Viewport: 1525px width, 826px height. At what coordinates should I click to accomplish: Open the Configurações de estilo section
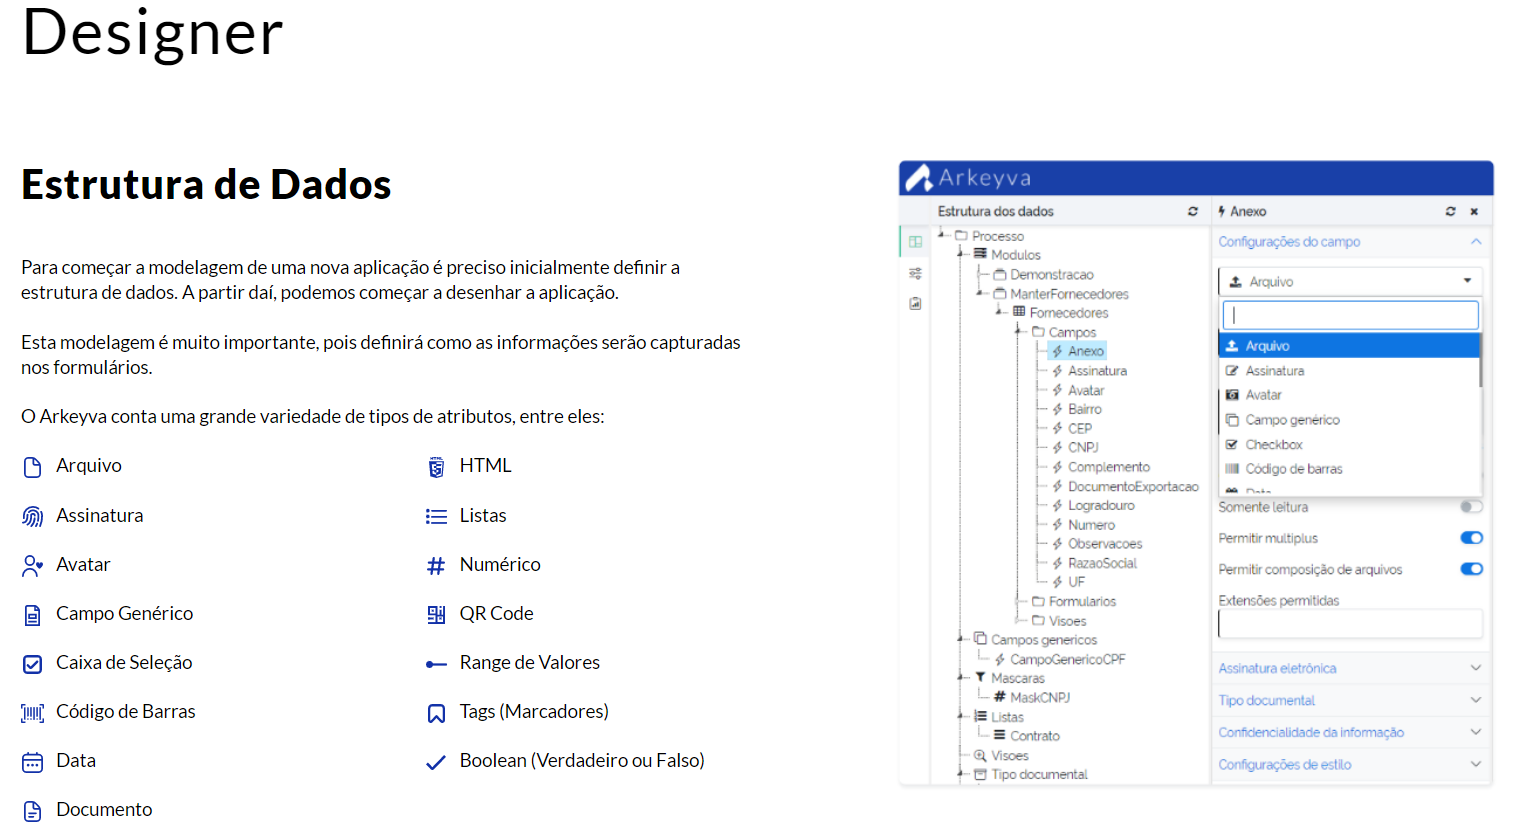(1350, 763)
